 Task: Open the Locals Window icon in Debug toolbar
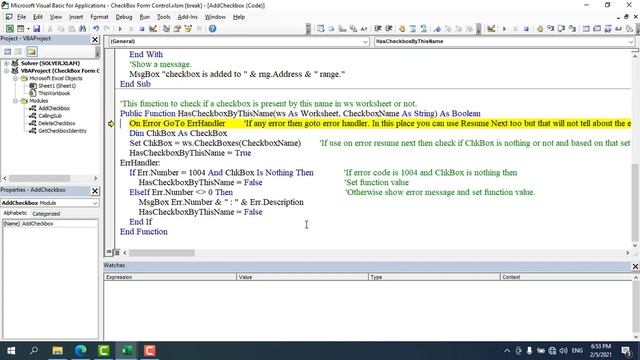tap(586, 29)
